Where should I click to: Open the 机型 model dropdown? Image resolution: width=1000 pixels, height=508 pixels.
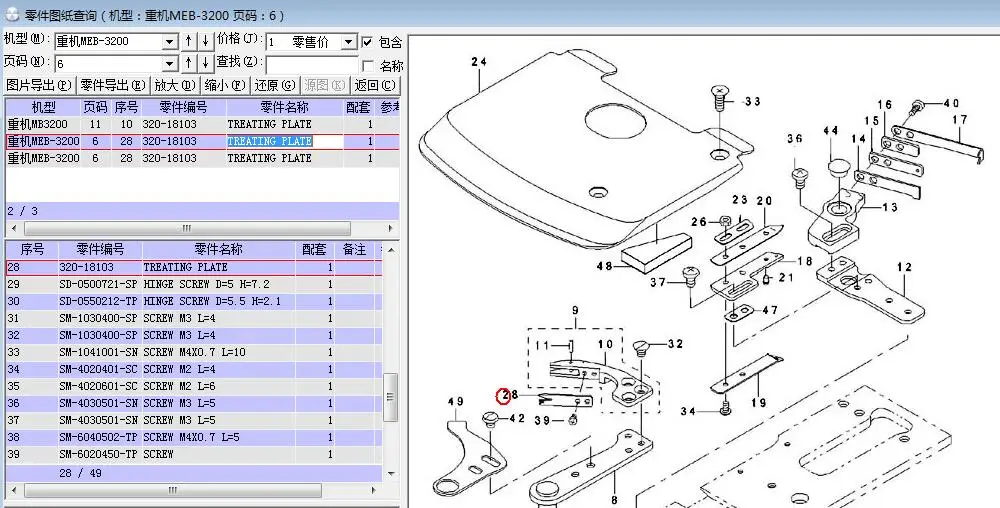170,42
